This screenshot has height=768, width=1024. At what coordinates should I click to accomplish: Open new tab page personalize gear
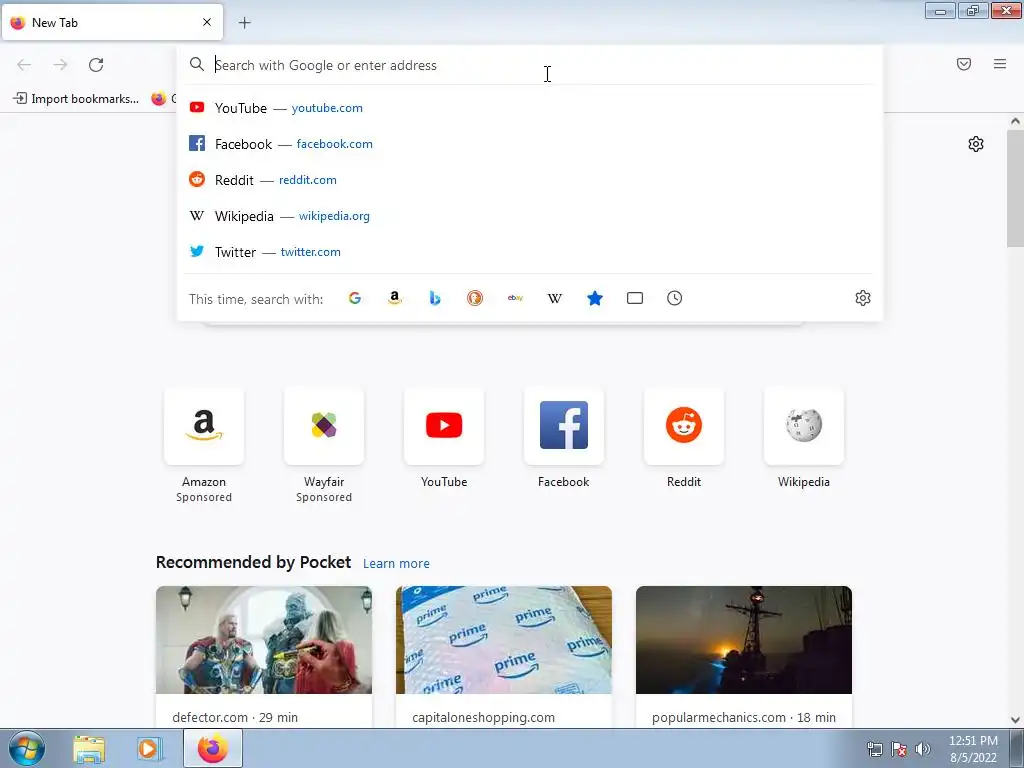point(976,144)
